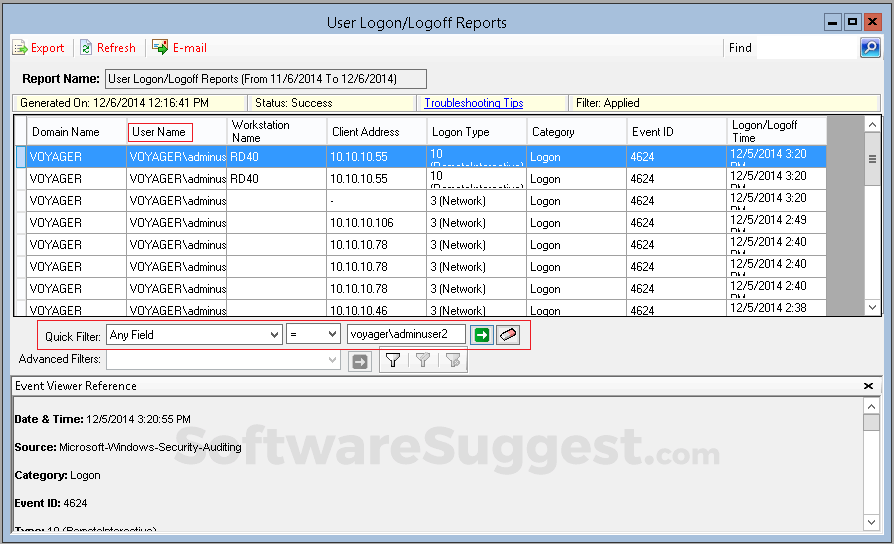894x544 pixels.
Task: Click the Report Name field
Action: coord(266,79)
